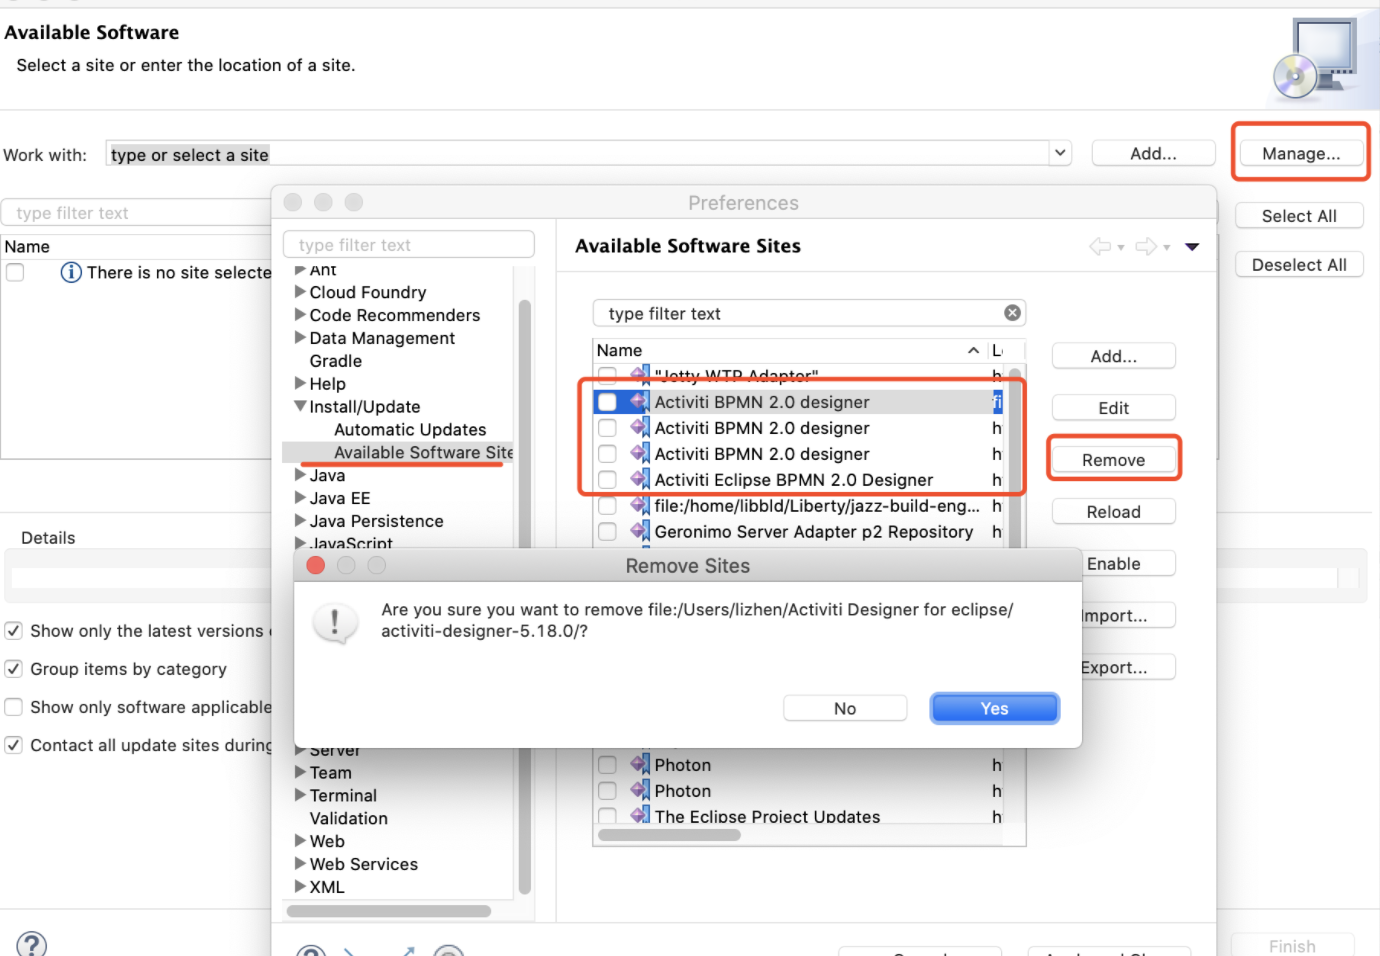
Task: Click the Work with site input field
Action: pyautogui.click(x=577, y=154)
